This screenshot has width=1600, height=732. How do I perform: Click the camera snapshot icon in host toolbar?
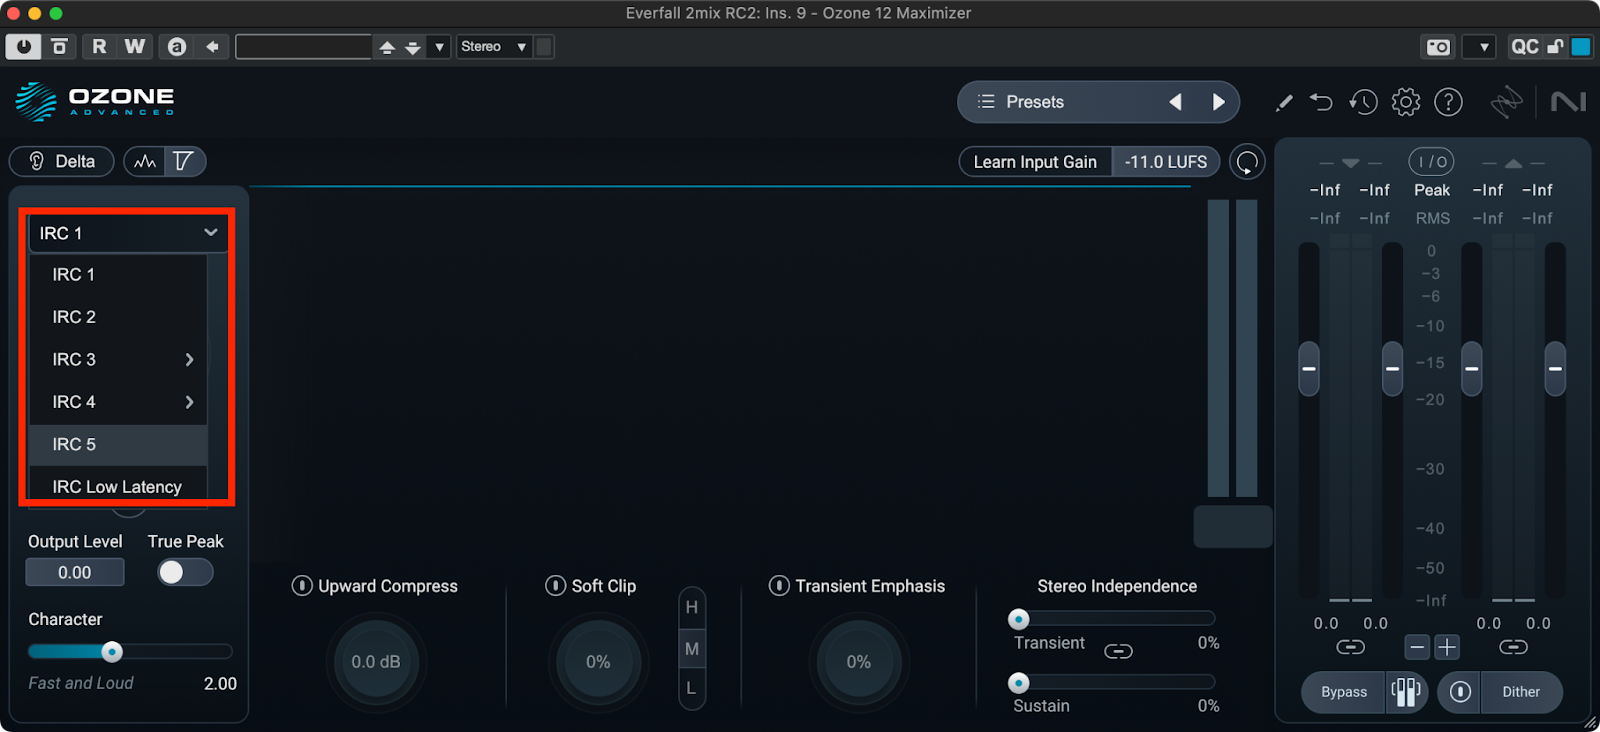[1438, 47]
